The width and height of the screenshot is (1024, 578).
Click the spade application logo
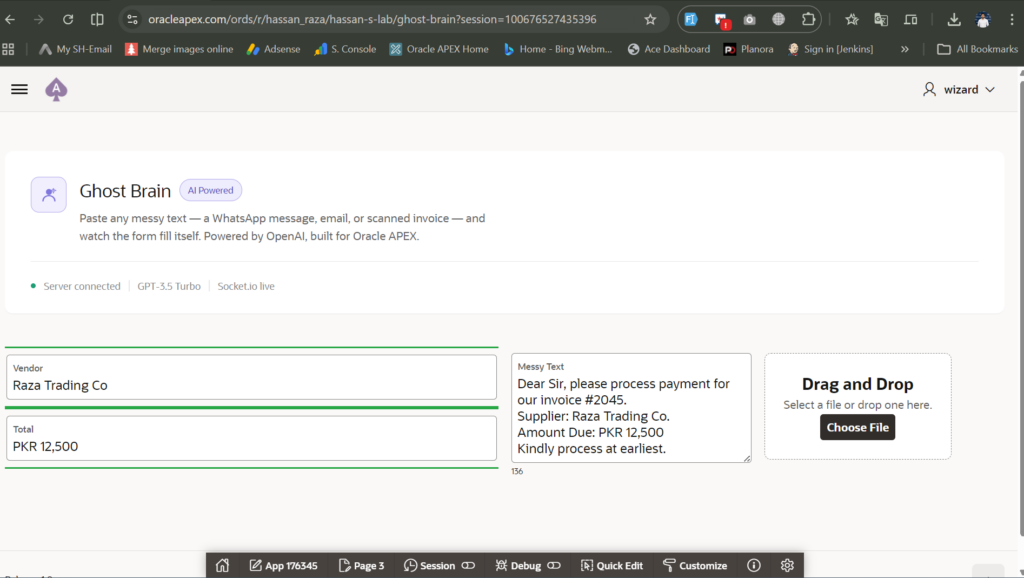coord(56,89)
